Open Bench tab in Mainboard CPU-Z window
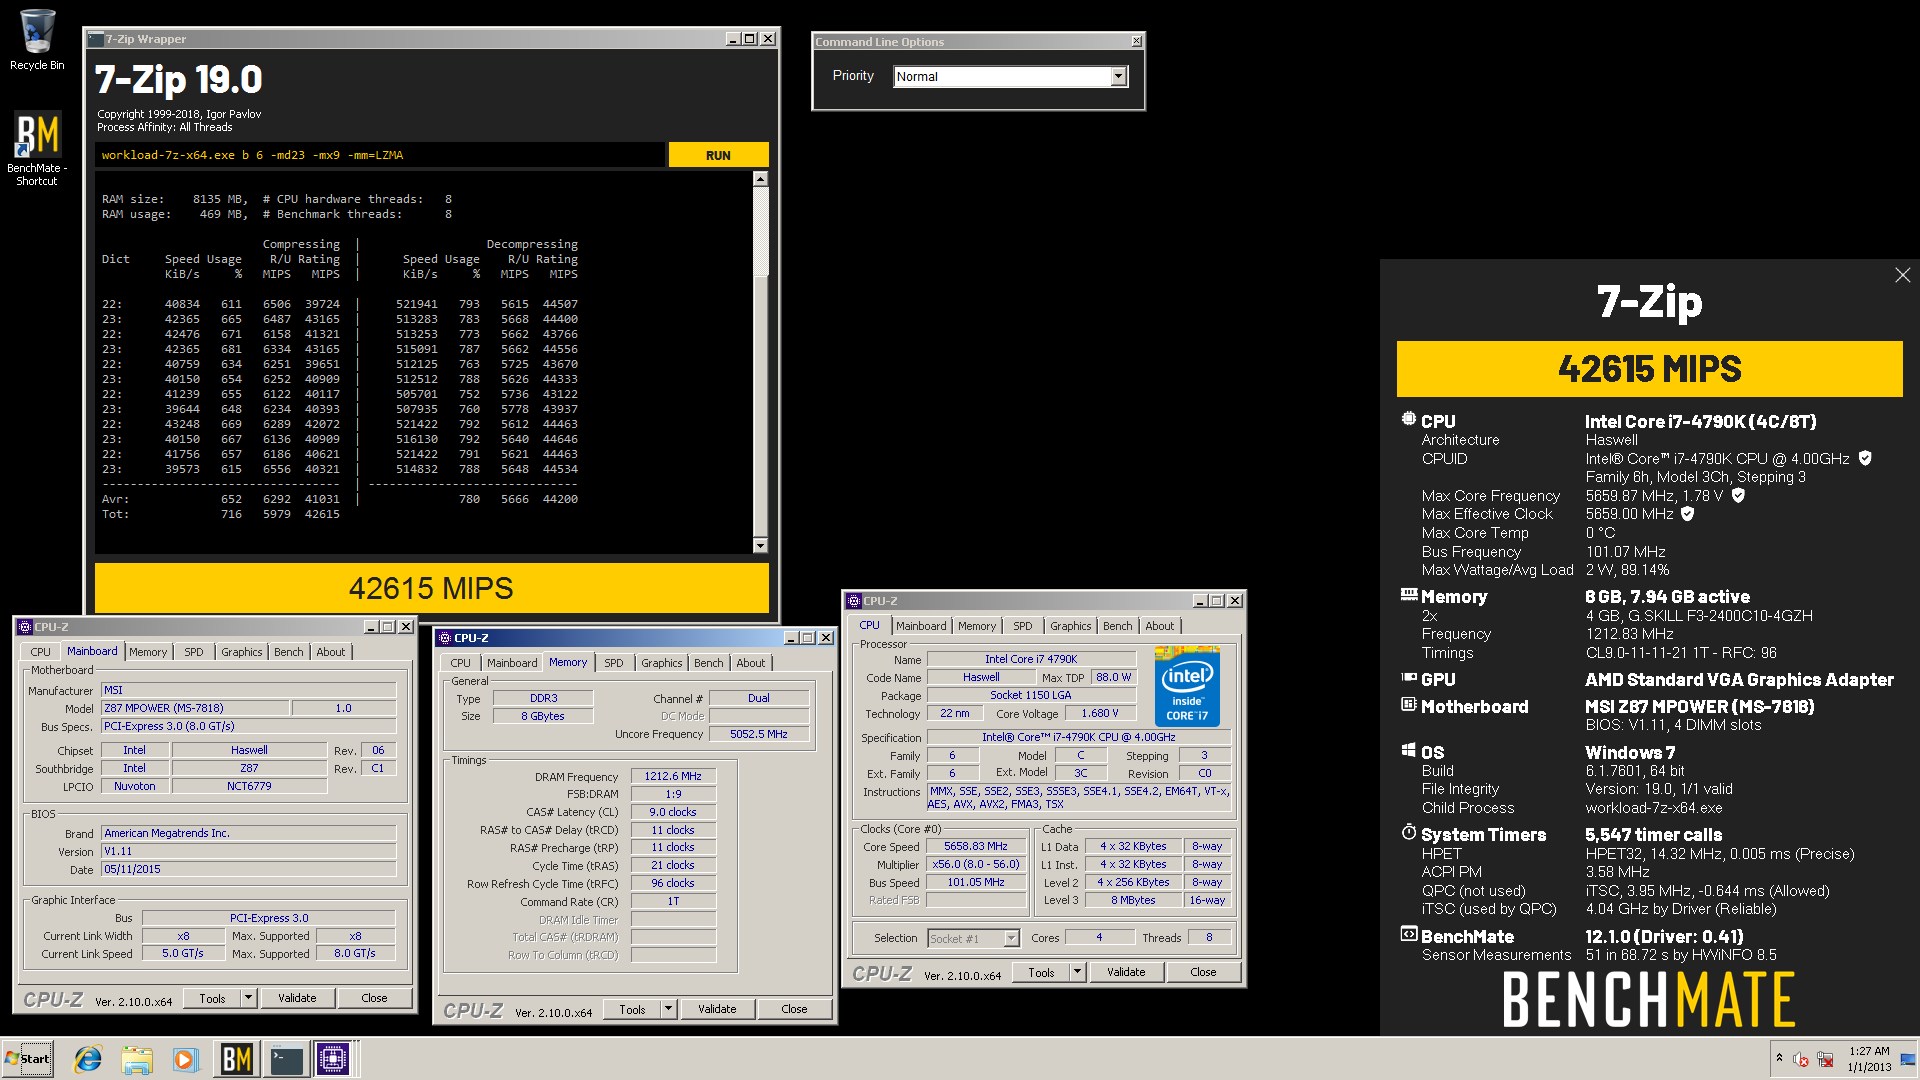 [x=289, y=652]
